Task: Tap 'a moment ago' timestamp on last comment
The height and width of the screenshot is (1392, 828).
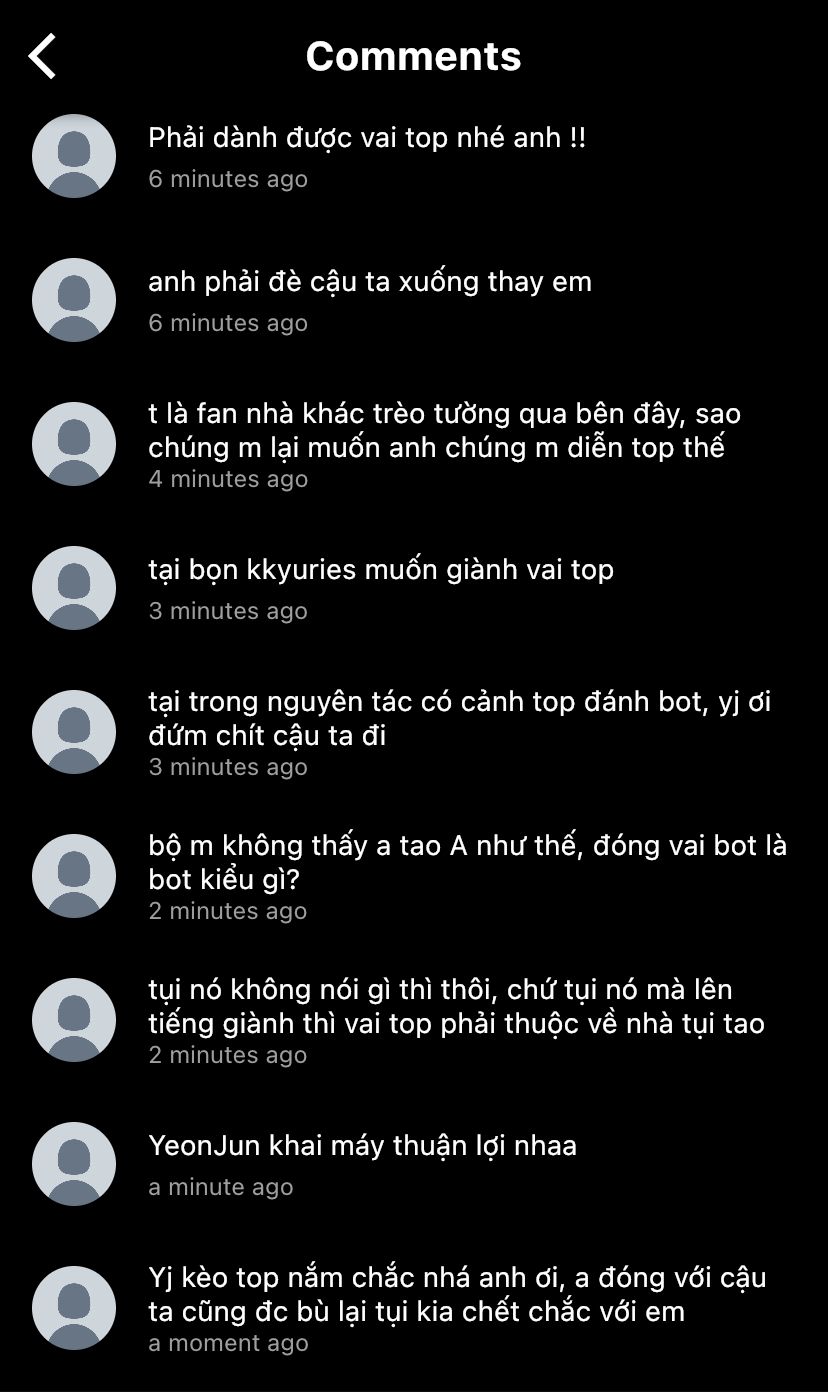Action: 228,1343
